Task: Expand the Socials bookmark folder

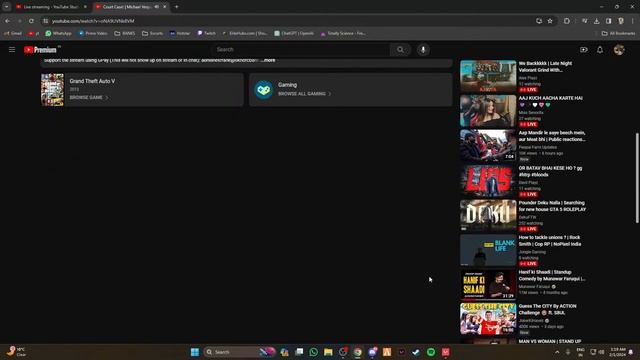Action: click(x=152, y=33)
